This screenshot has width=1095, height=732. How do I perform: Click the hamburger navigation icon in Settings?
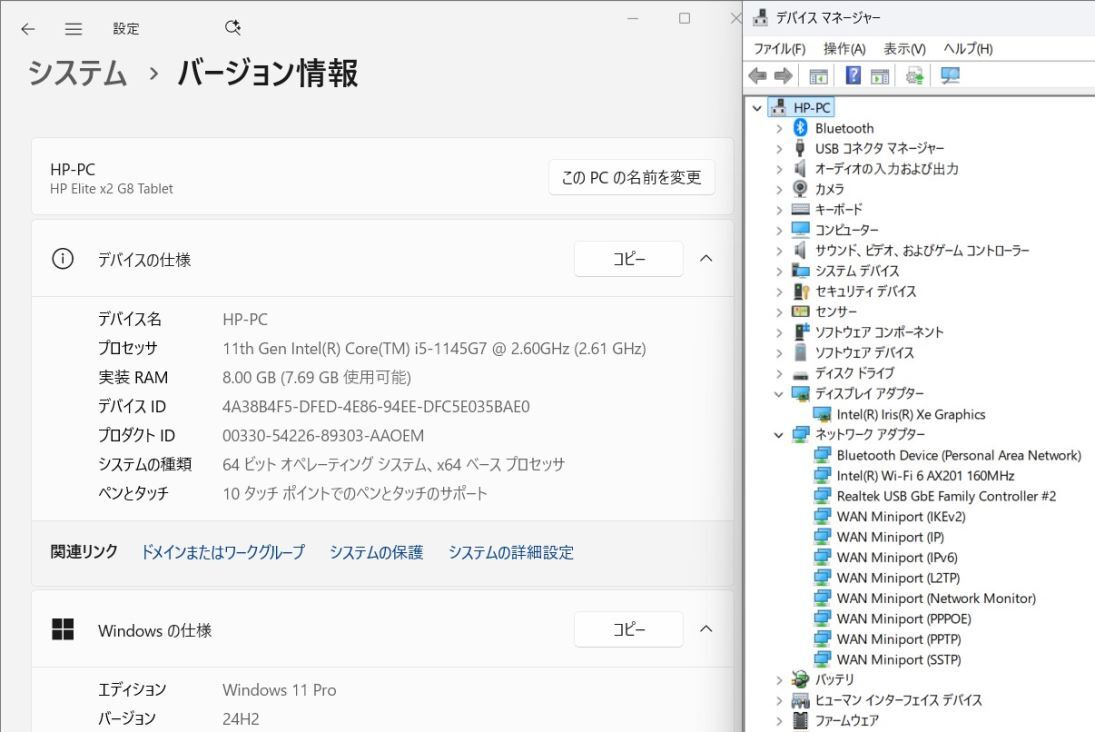pyautogui.click(x=73, y=29)
